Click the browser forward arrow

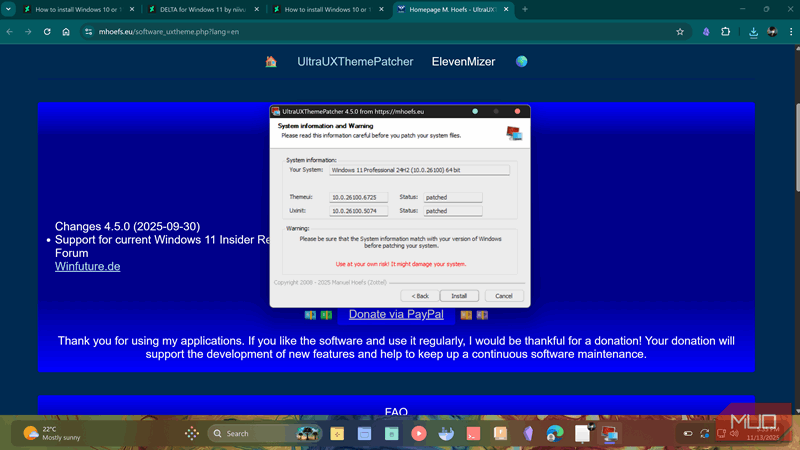pyautogui.click(x=28, y=32)
